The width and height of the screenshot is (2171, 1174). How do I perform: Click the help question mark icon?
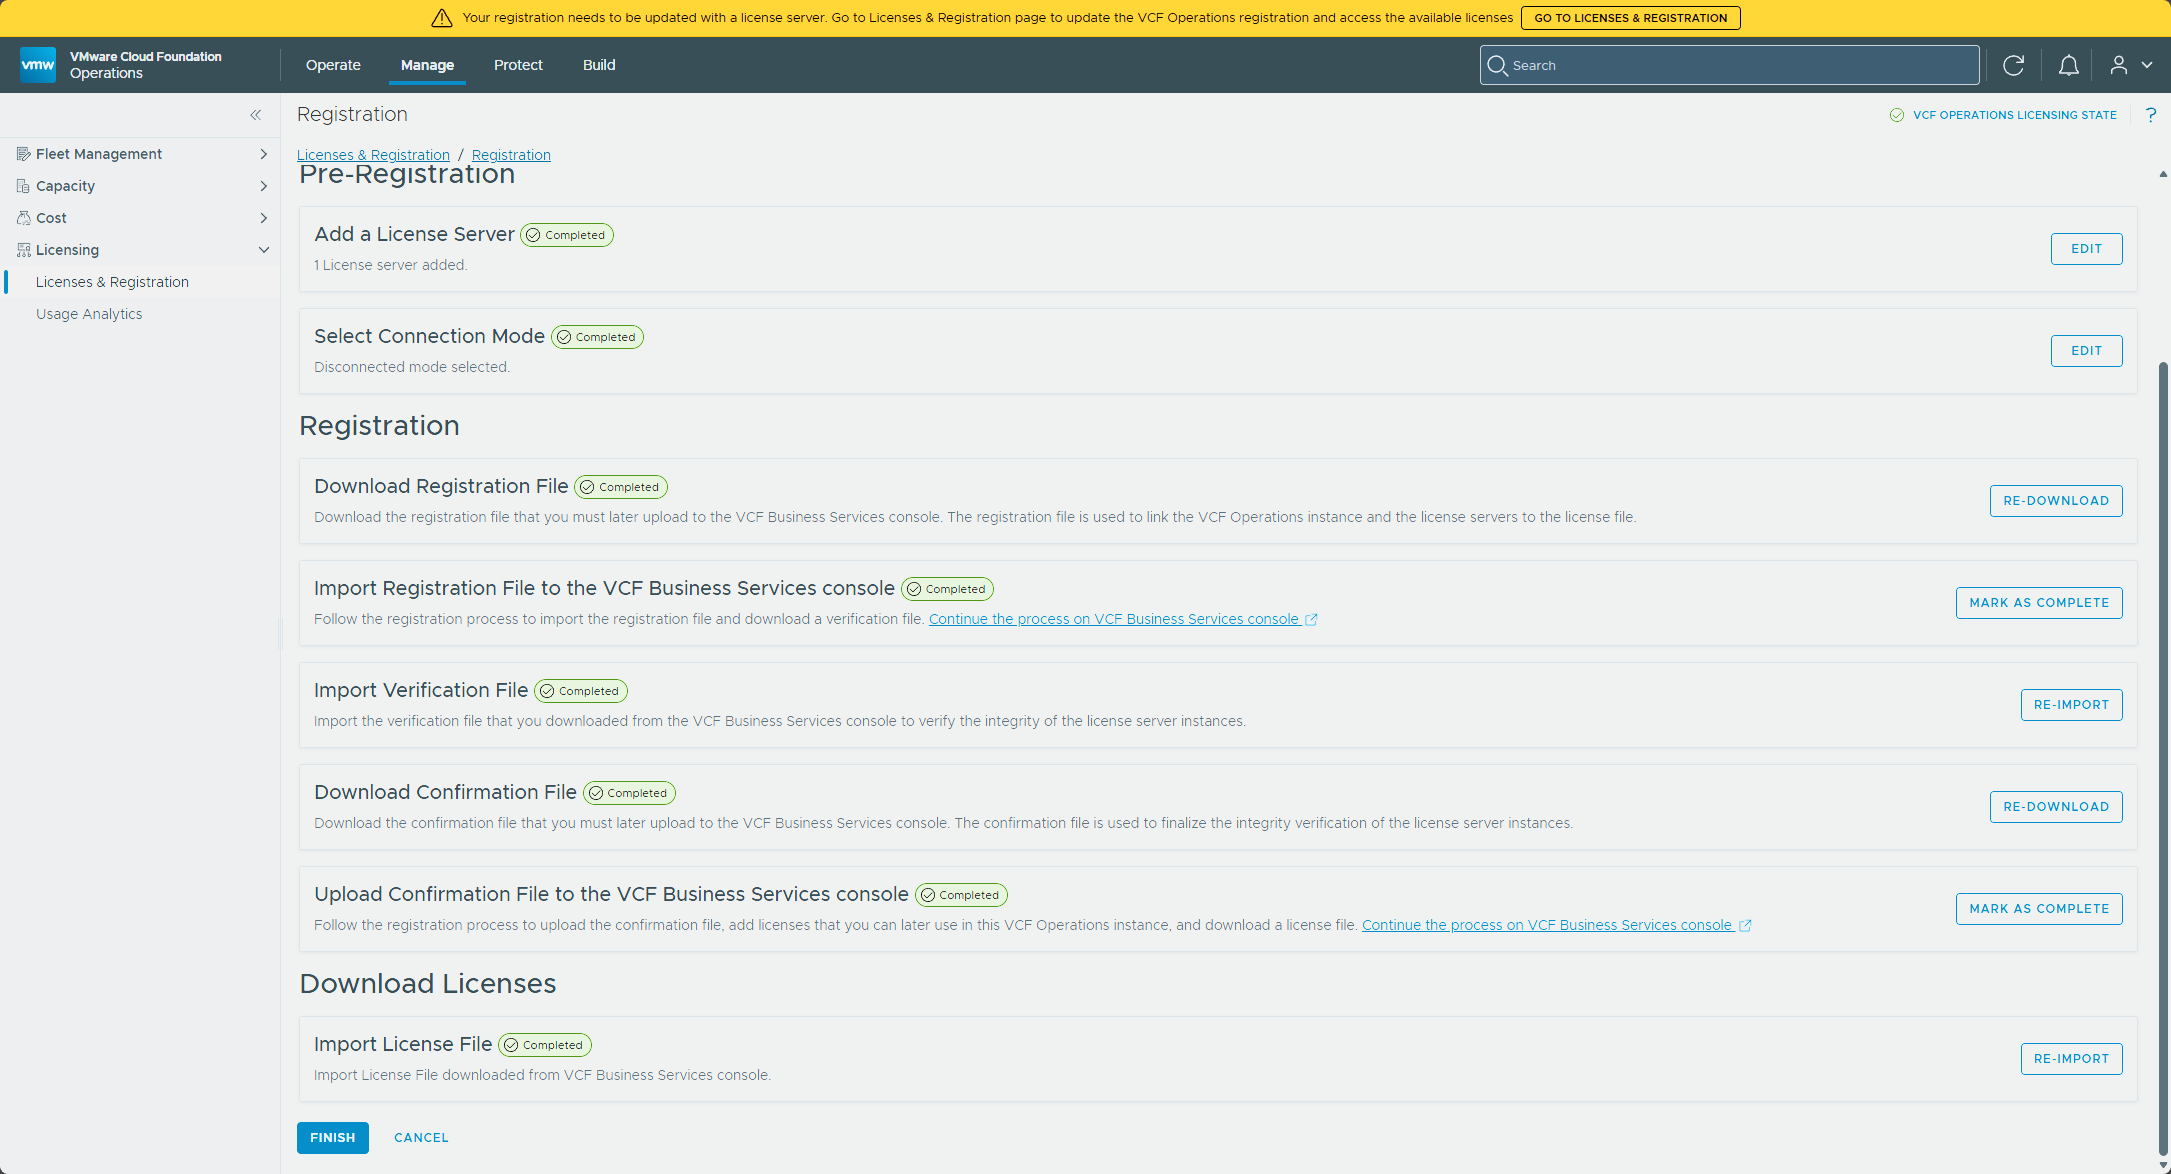pyautogui.click(x=2150, y=115)
